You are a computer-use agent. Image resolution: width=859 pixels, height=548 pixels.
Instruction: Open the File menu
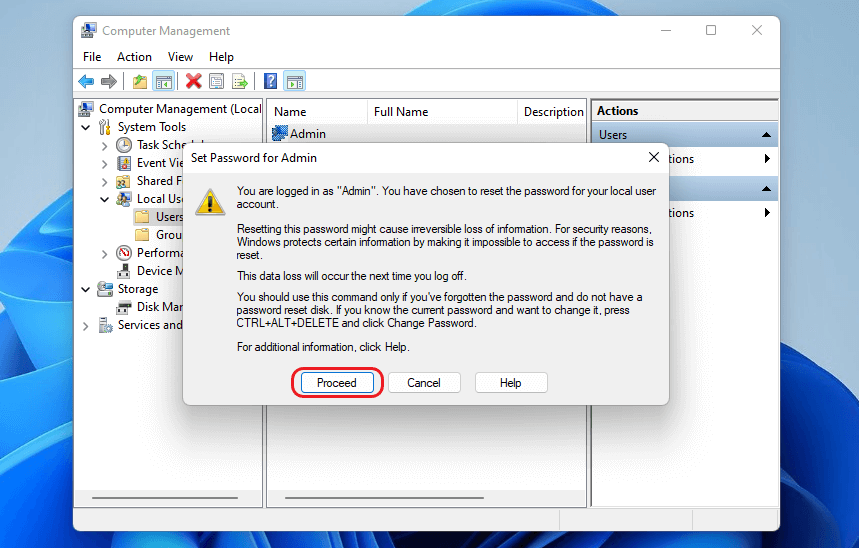pyautogui.click(x=92, y=57)
